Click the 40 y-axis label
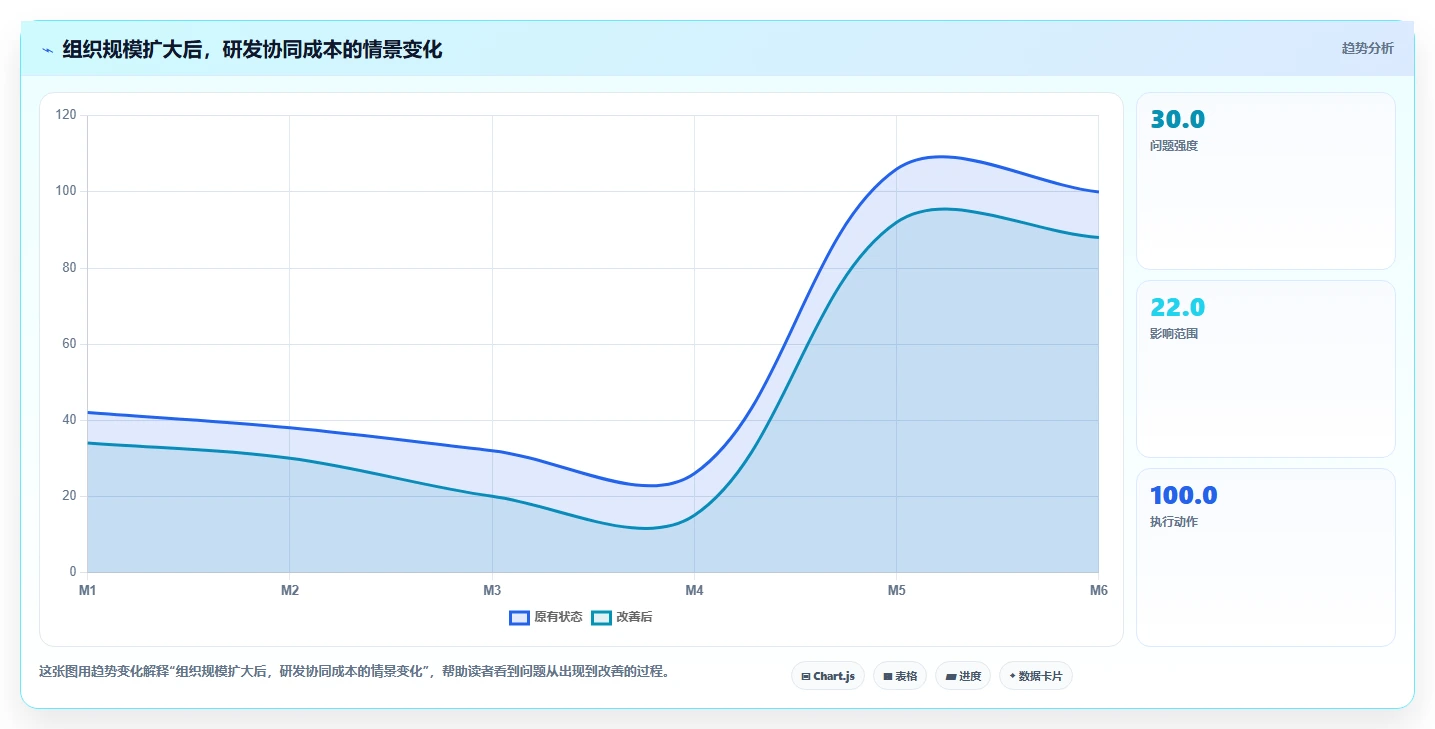This screenshot has height=729, width=1435. pos(69,420)
